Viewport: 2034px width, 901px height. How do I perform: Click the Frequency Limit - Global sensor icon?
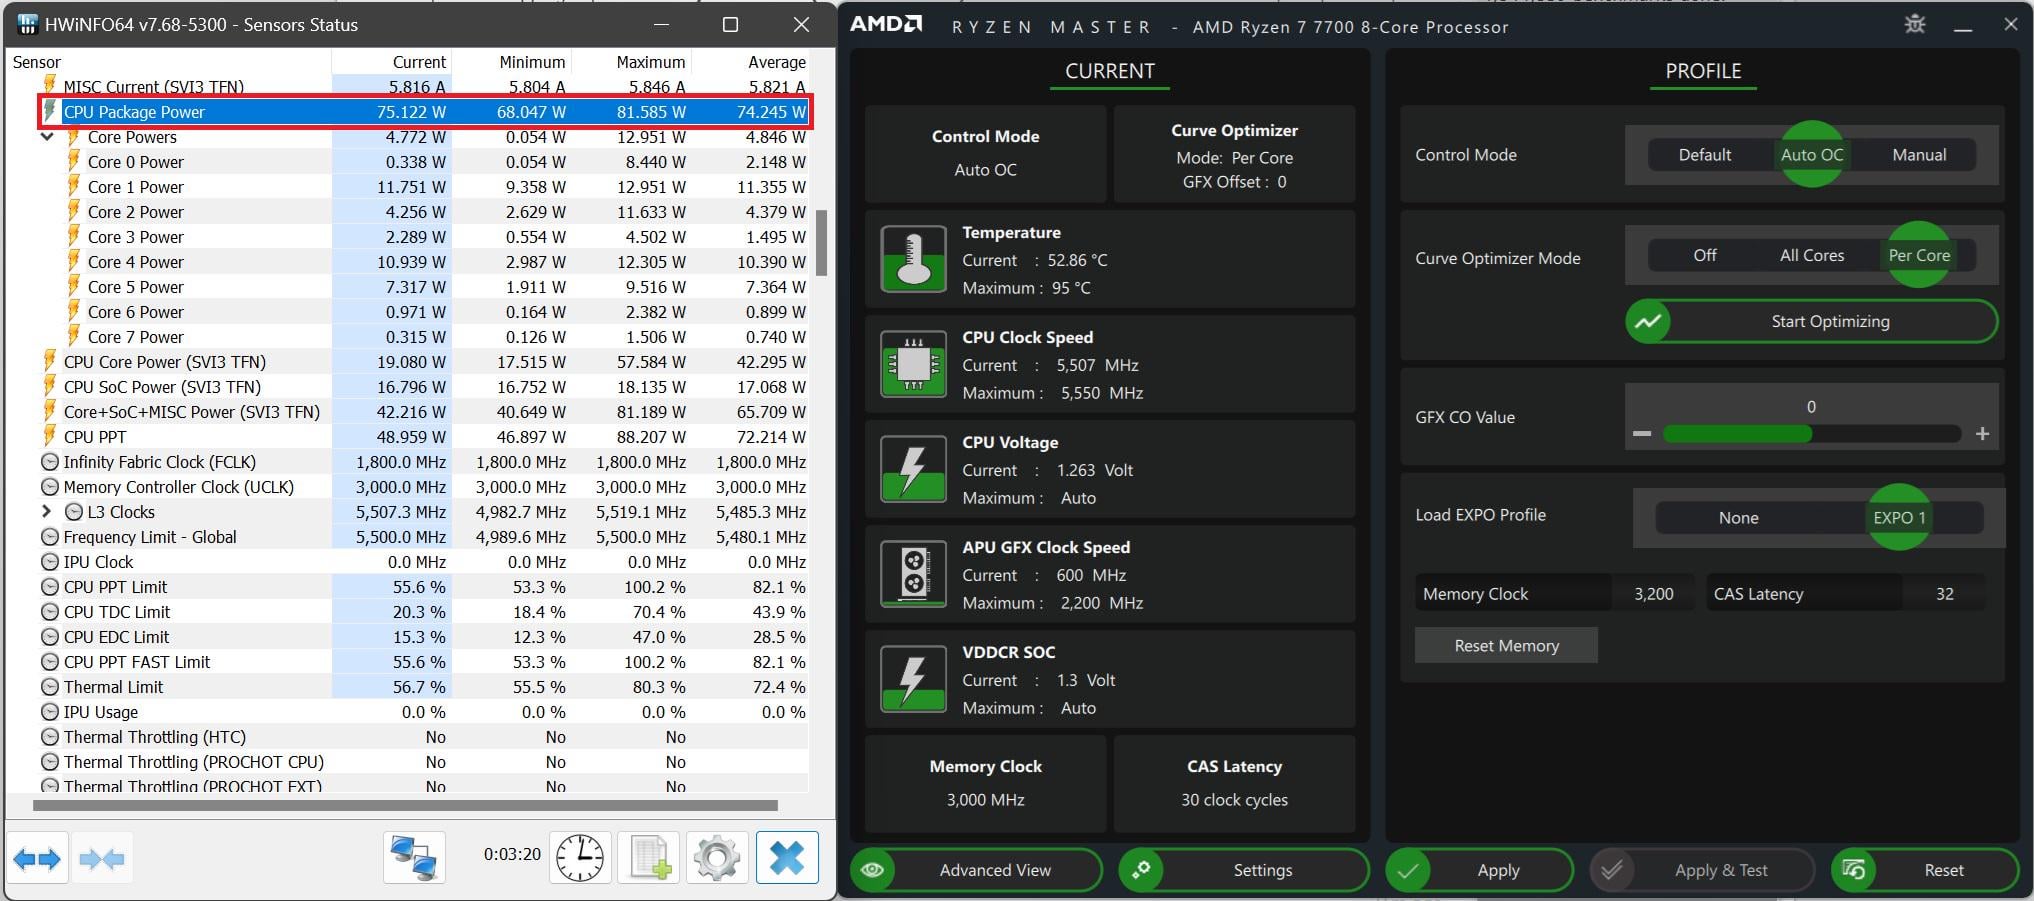(x=49, y=537)
